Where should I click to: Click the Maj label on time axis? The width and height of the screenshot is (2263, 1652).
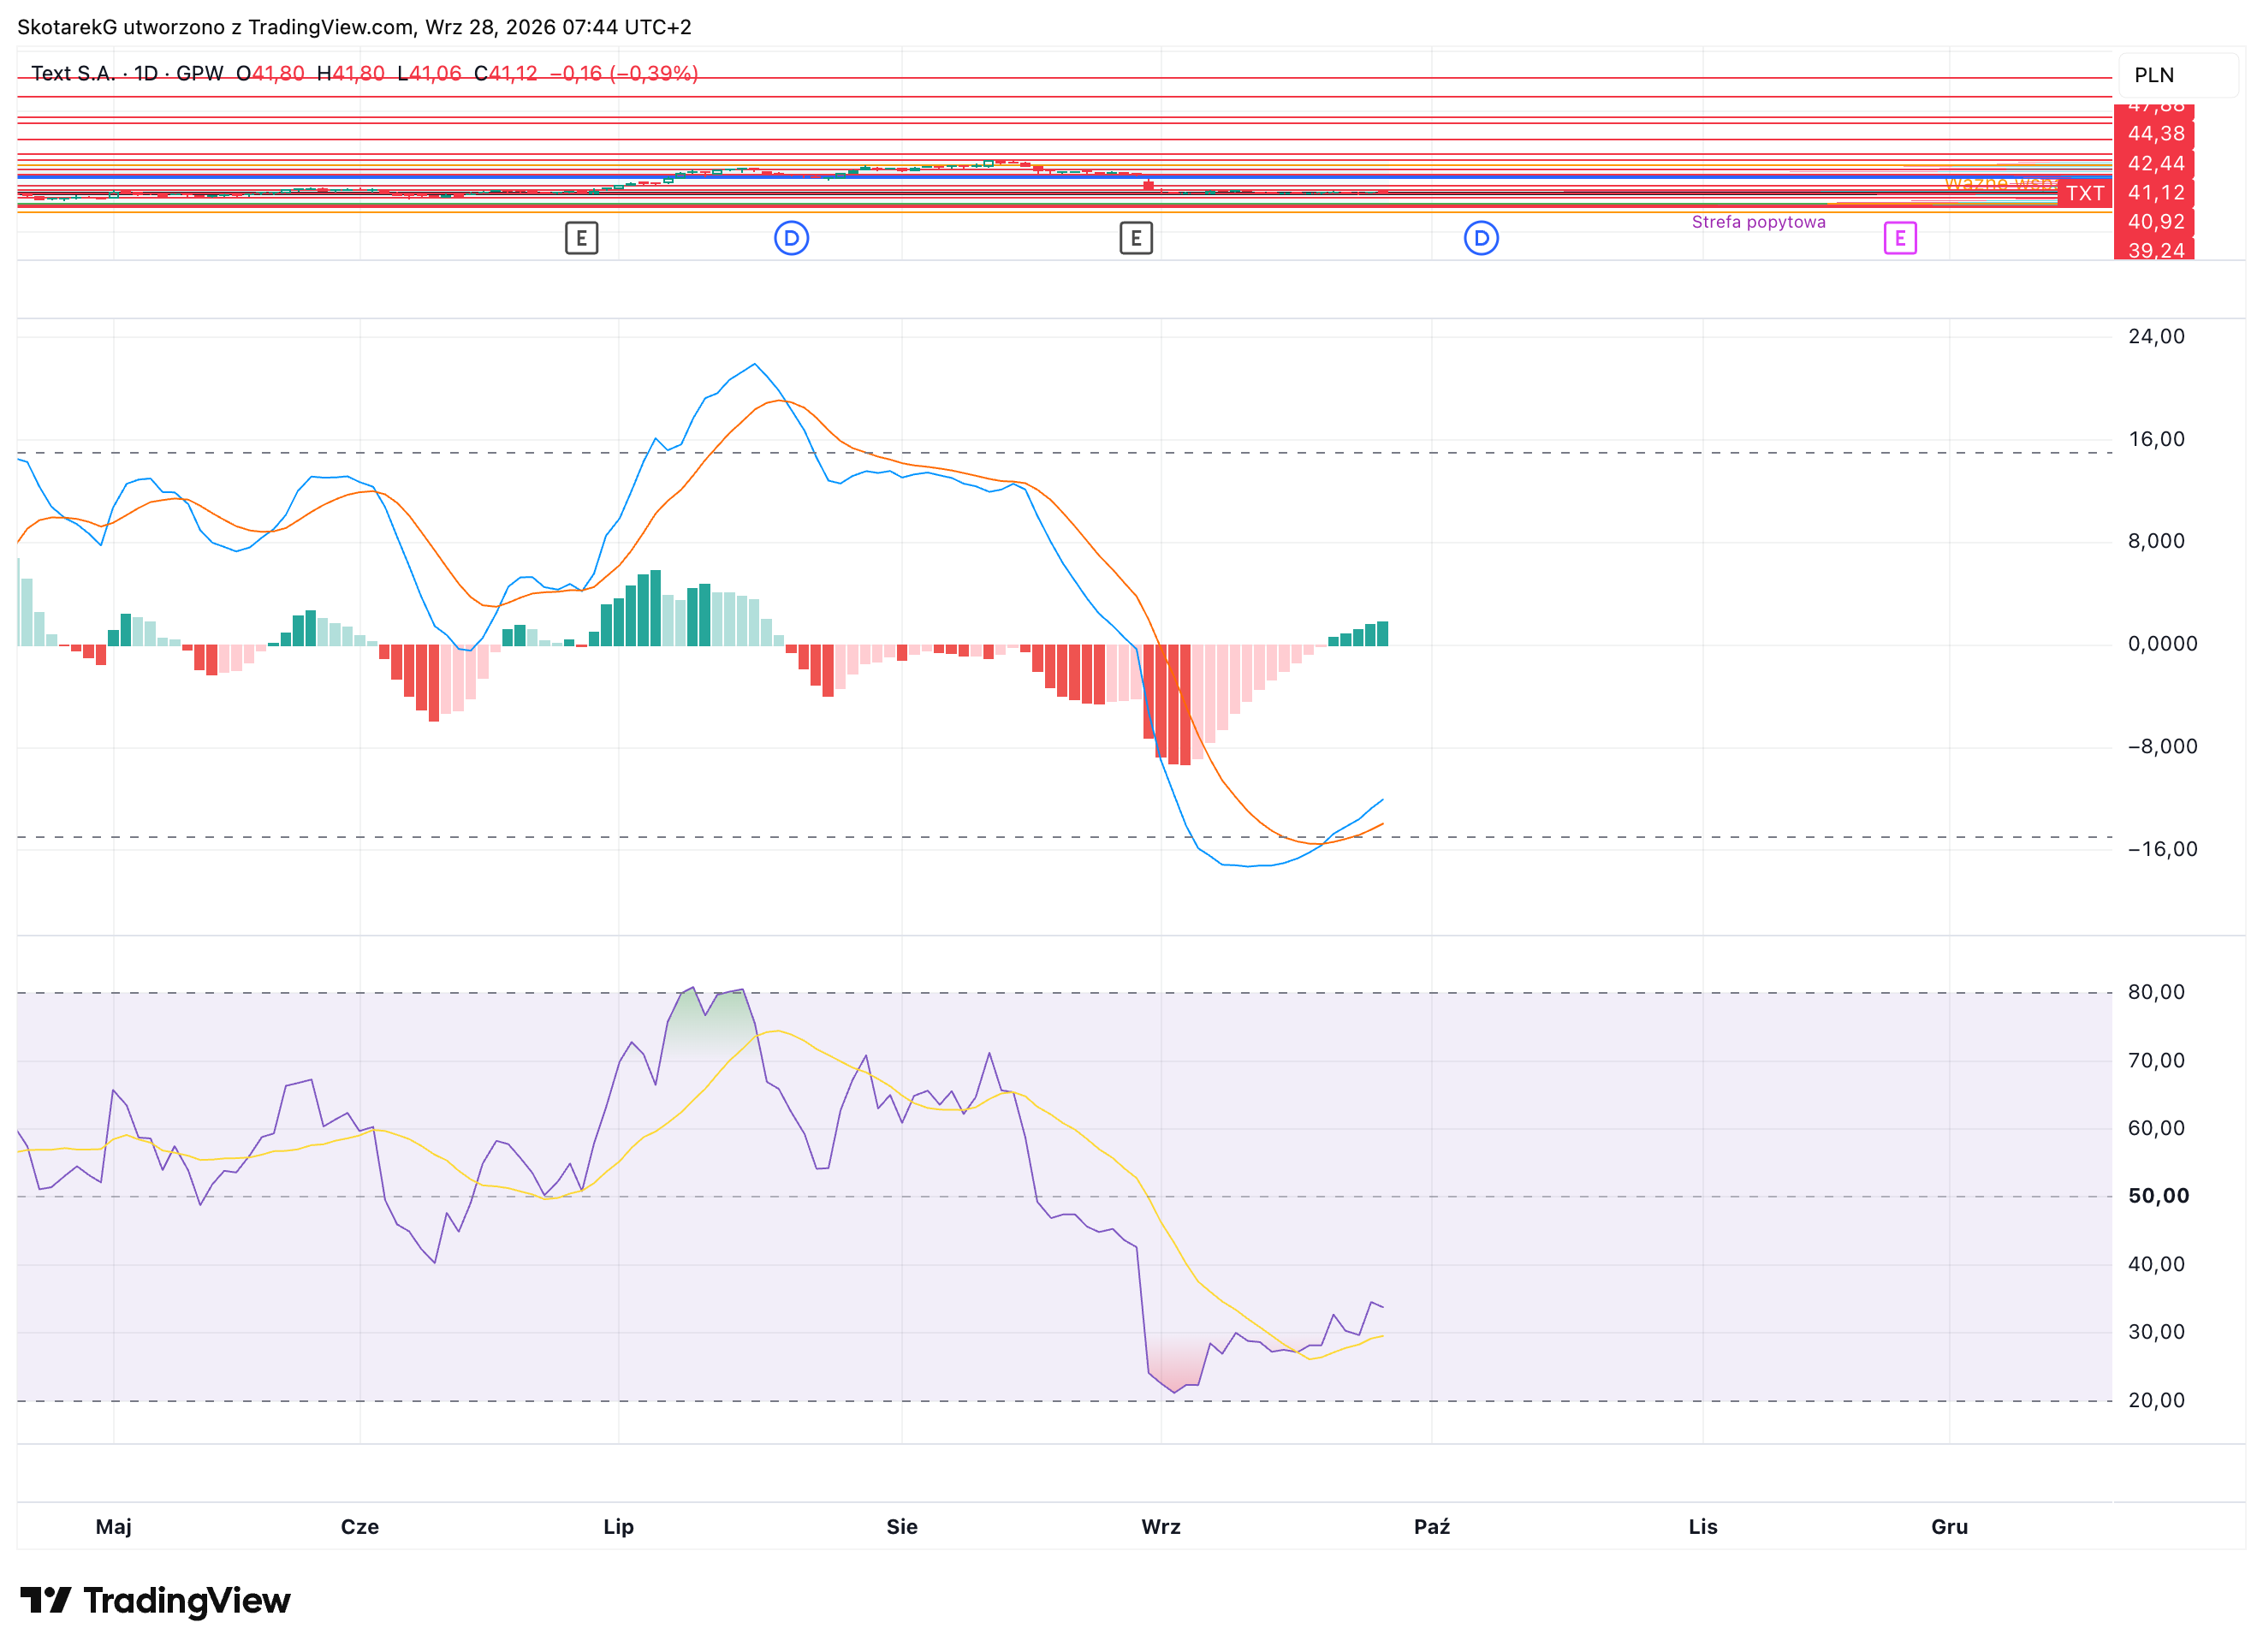[113, 1527]
